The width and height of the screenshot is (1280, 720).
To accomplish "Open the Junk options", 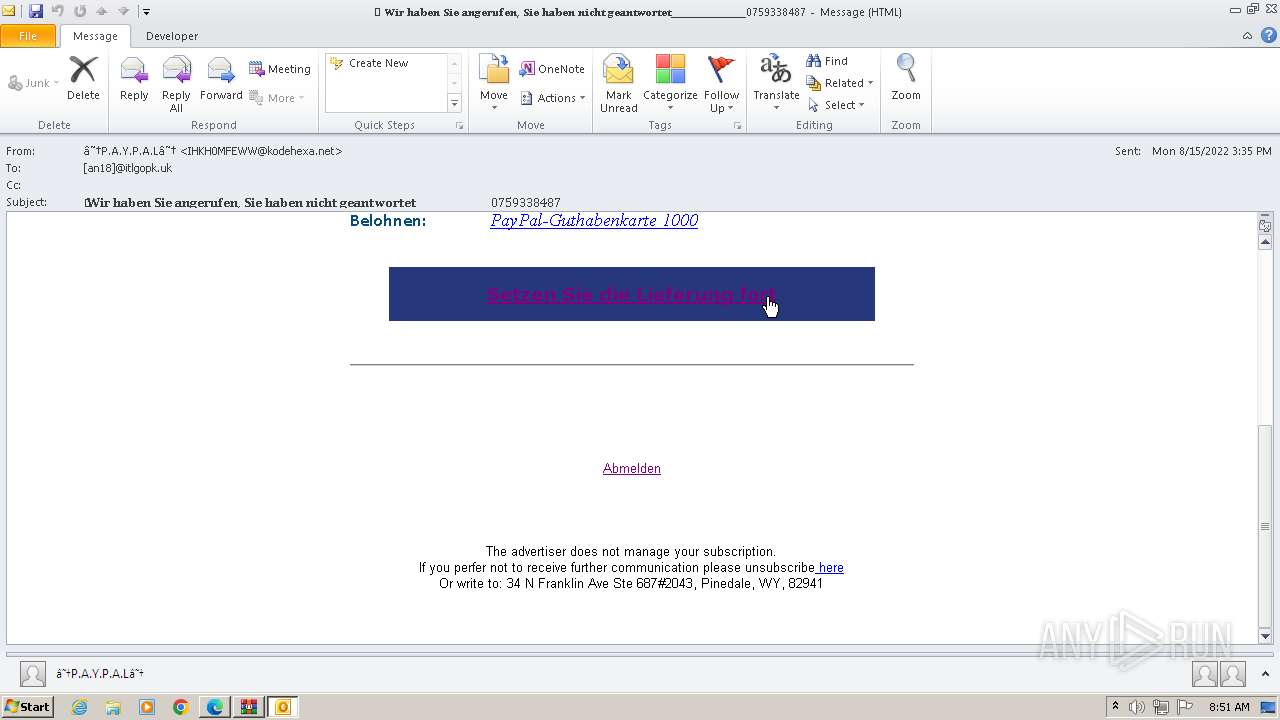I will click(34, 83).
